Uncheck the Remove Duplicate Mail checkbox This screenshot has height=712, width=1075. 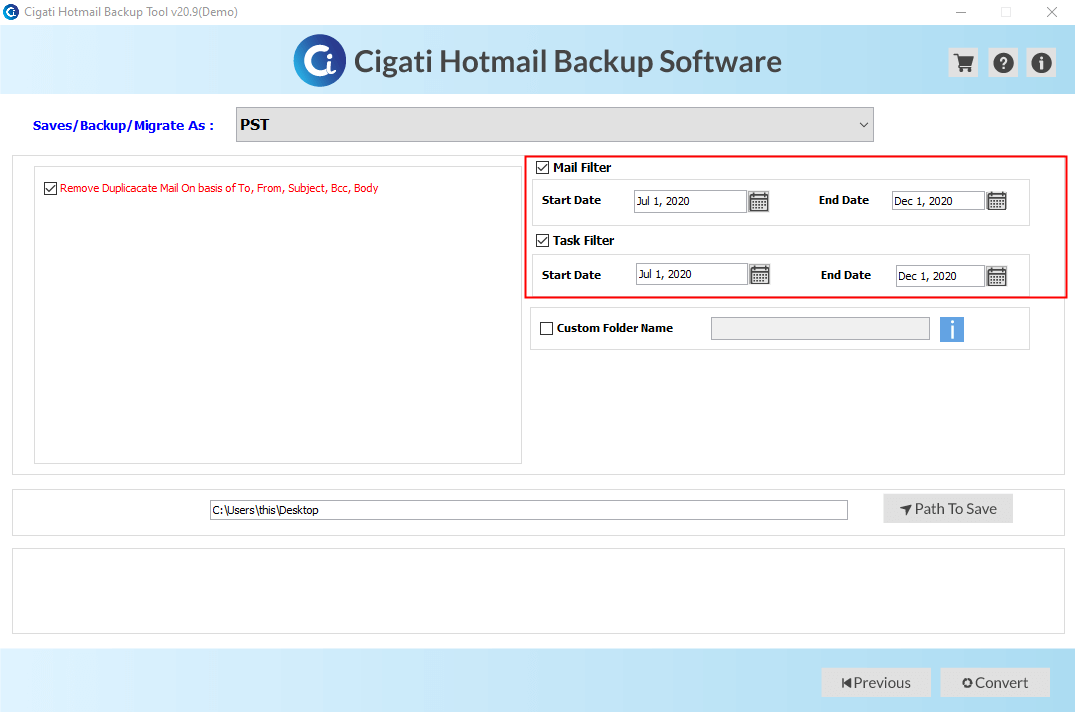click(x=50, y=188)
